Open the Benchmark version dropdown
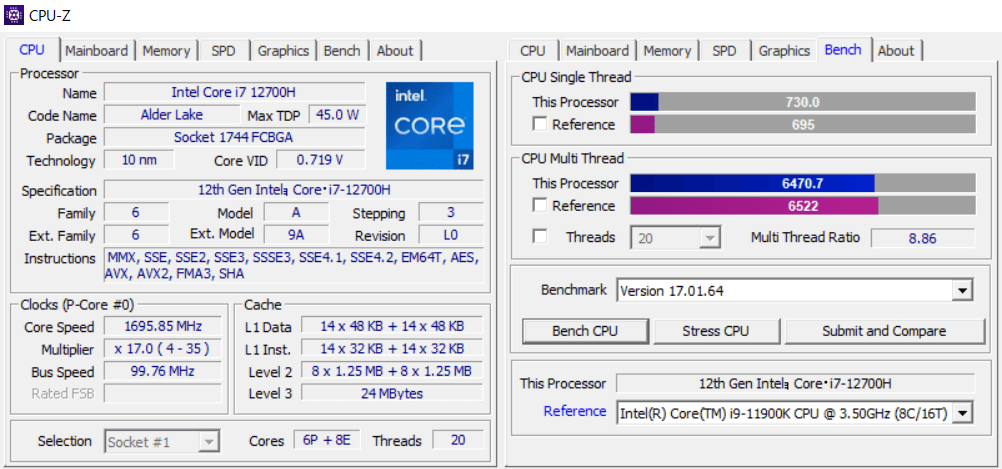The width and height of the screenshot is (1002, 469). coord(795,291)
